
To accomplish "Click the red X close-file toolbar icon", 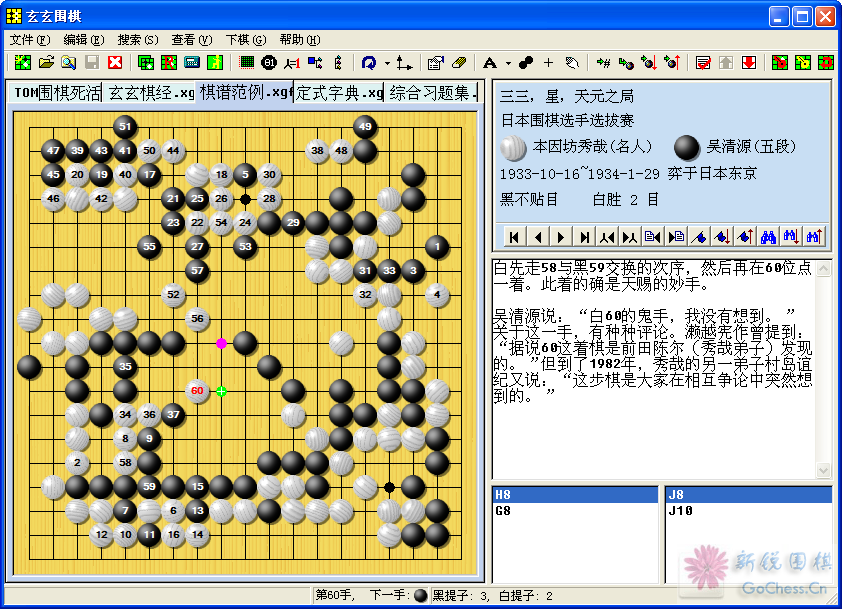I will tap(115, 62).
